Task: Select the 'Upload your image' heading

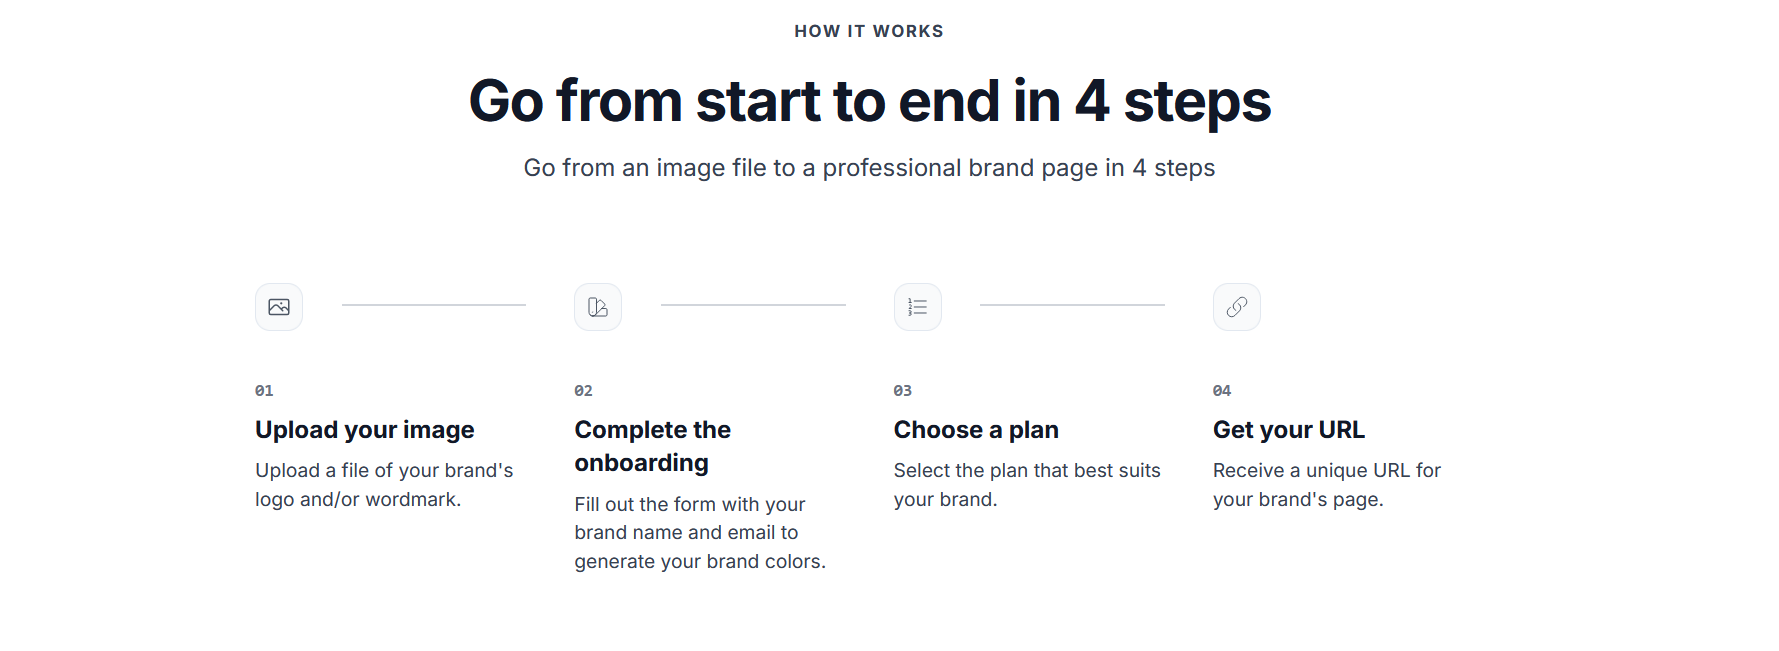Action: pyautogui.click(x=365, y=430)
